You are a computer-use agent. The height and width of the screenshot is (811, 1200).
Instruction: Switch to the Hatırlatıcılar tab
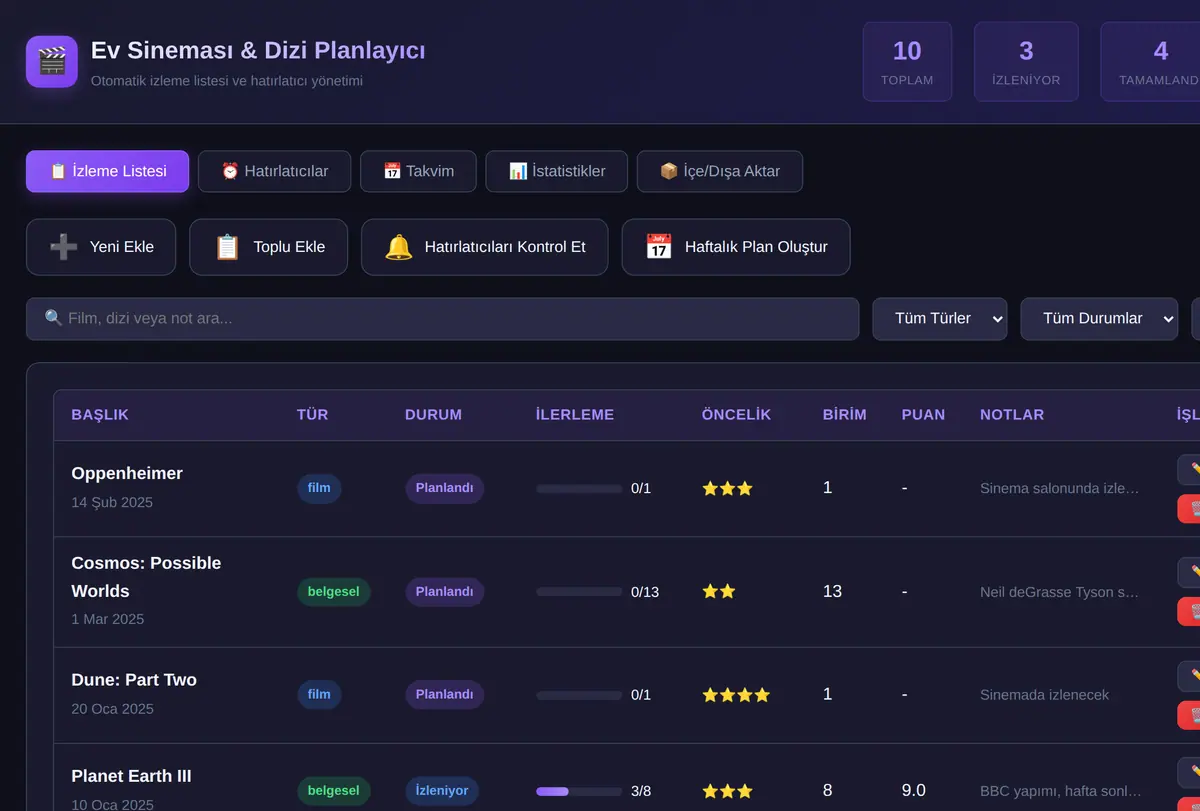(x=274, y=171)
